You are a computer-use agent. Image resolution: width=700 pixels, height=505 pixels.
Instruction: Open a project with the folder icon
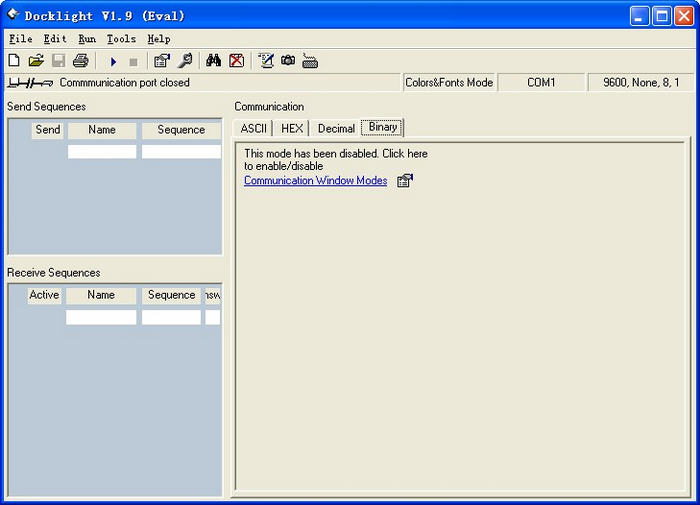point(36,60)
